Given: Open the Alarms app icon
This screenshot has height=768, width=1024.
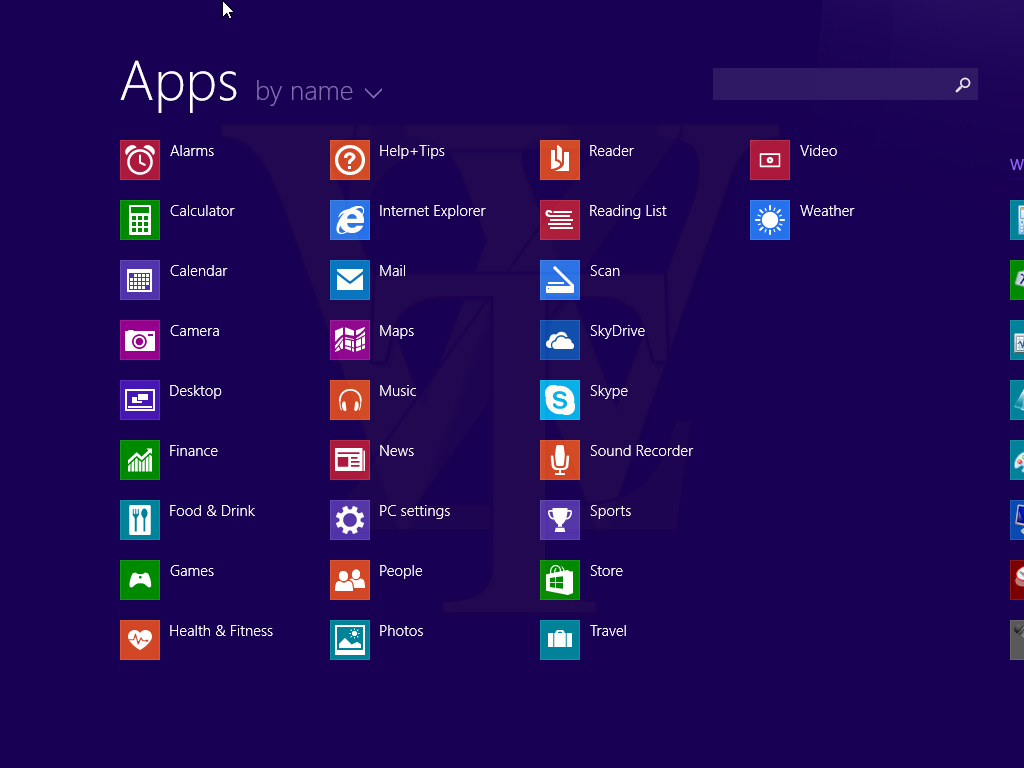Looking at the screenshot, I should 140,160.
